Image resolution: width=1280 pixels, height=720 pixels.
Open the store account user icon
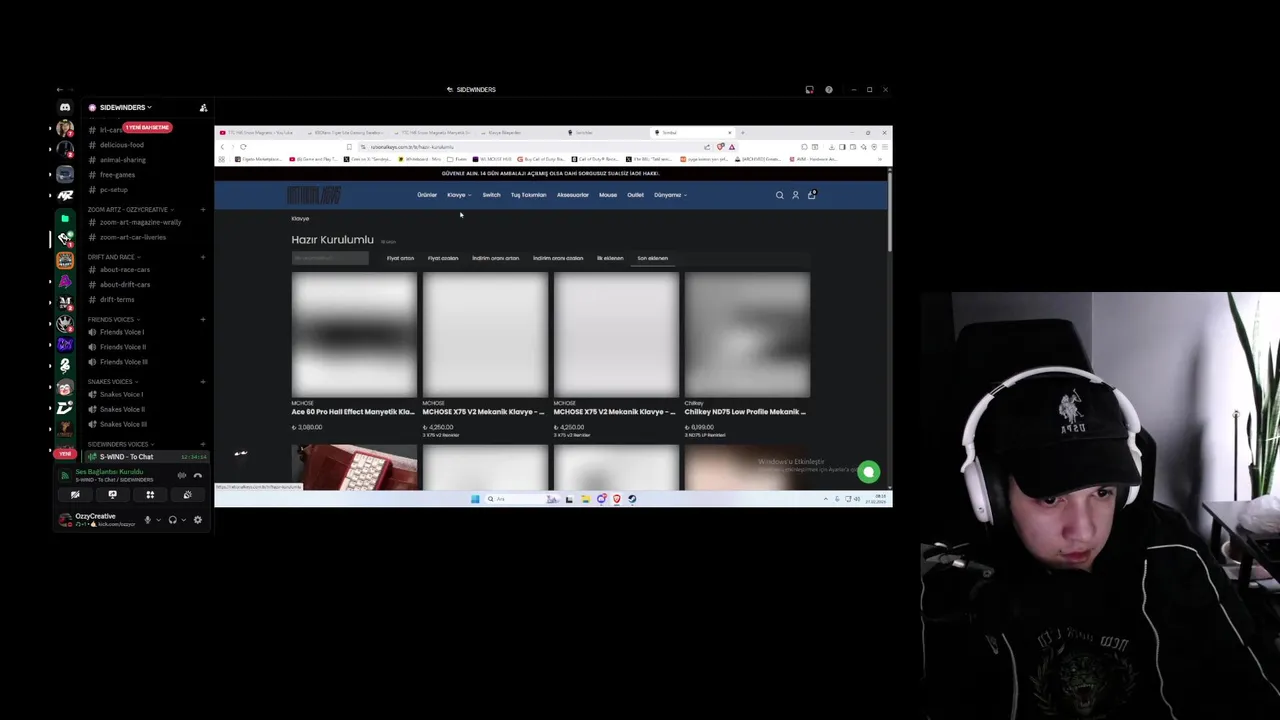[796, 195]
